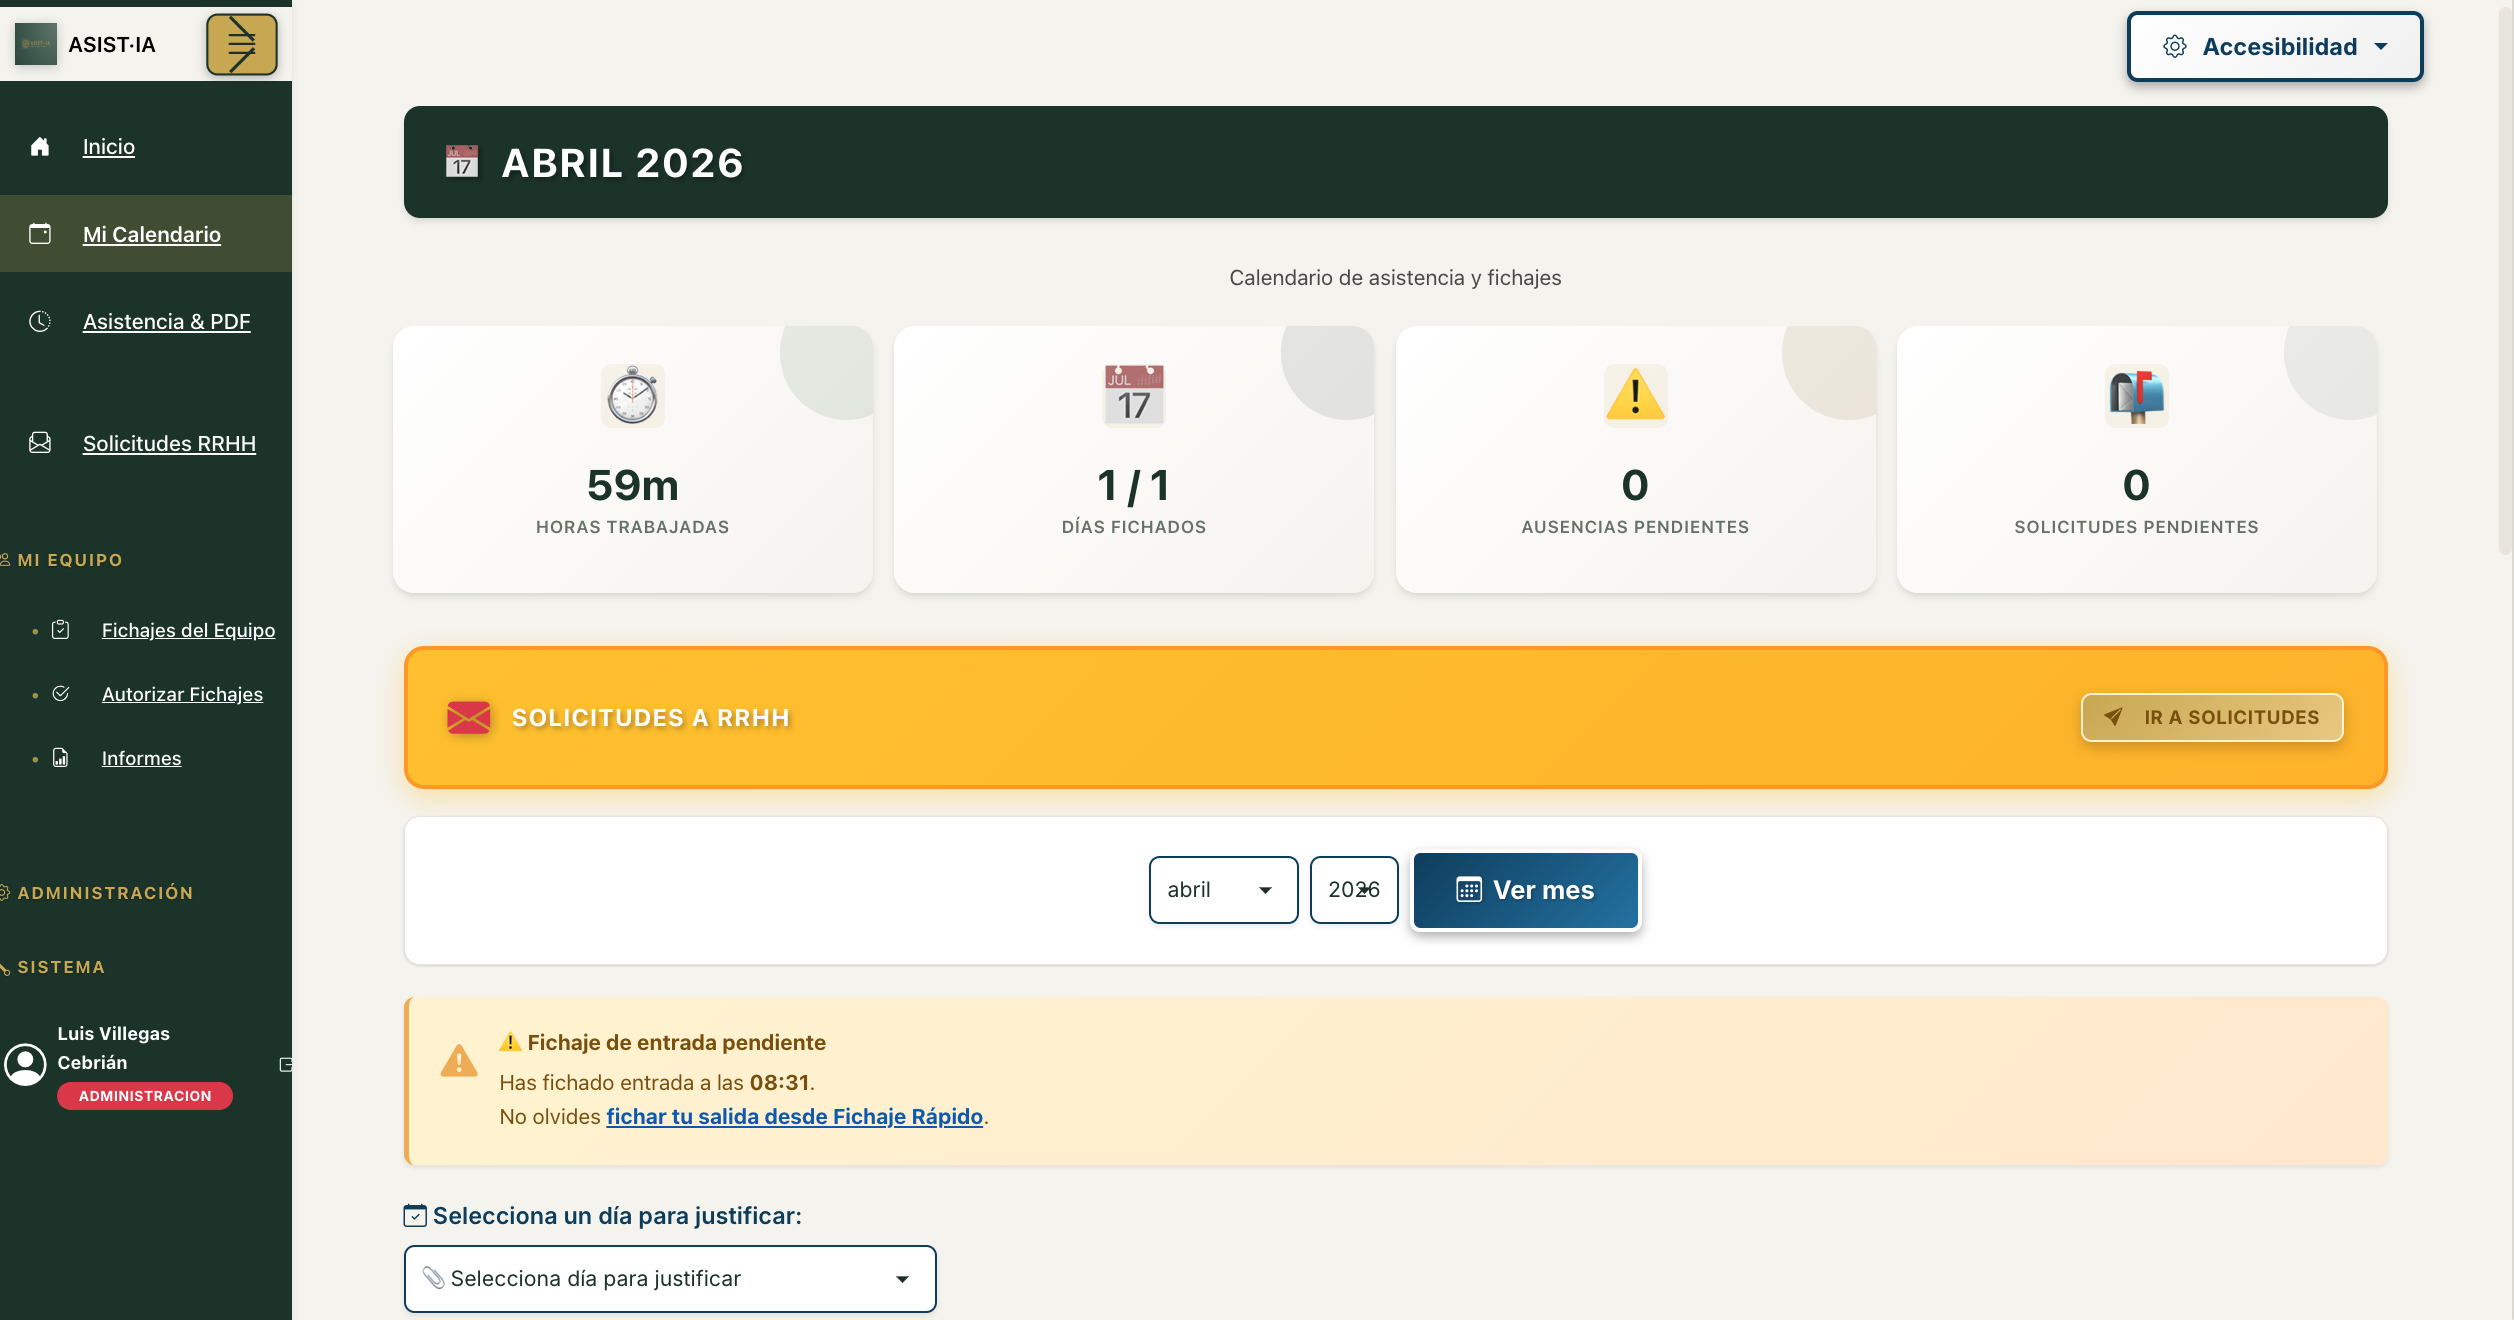This screenshot has width=2514, height=1320.
Task: Open the Accesibilidad dropdown
Action: pos(2274,47)
